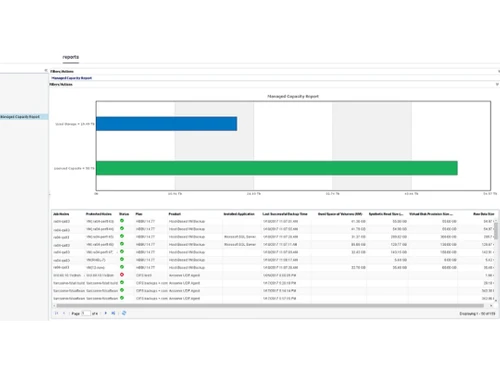Click green status icon in 32.43 GB row
Viewport: 500px width, 375px height.
tap(122, 252)
